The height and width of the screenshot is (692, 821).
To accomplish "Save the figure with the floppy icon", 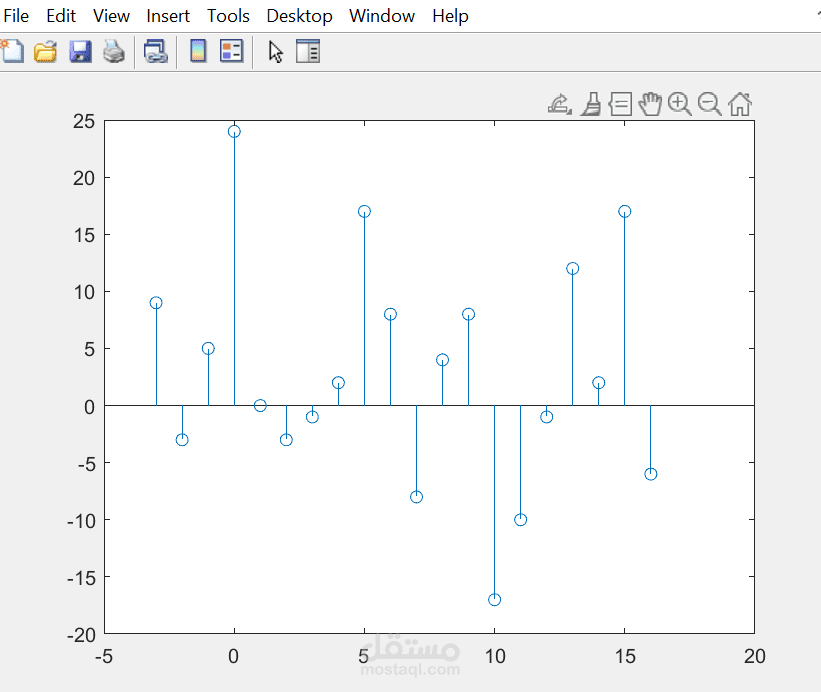I will [x=80, y=51].
